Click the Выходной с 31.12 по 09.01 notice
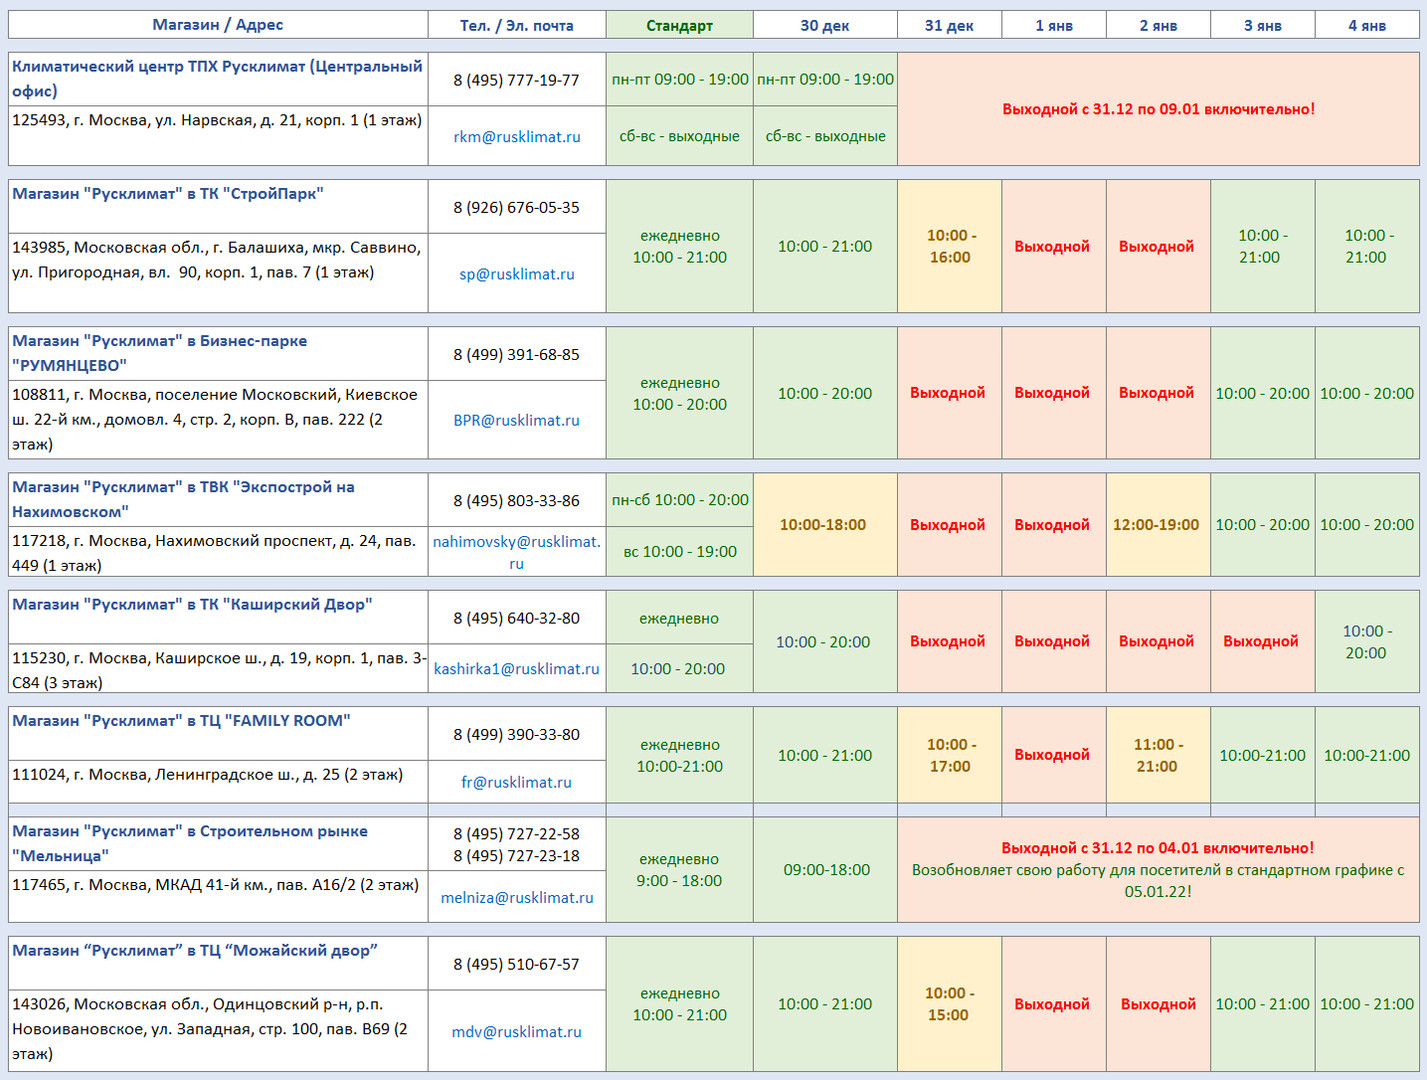 click(x=1158, y=109)
